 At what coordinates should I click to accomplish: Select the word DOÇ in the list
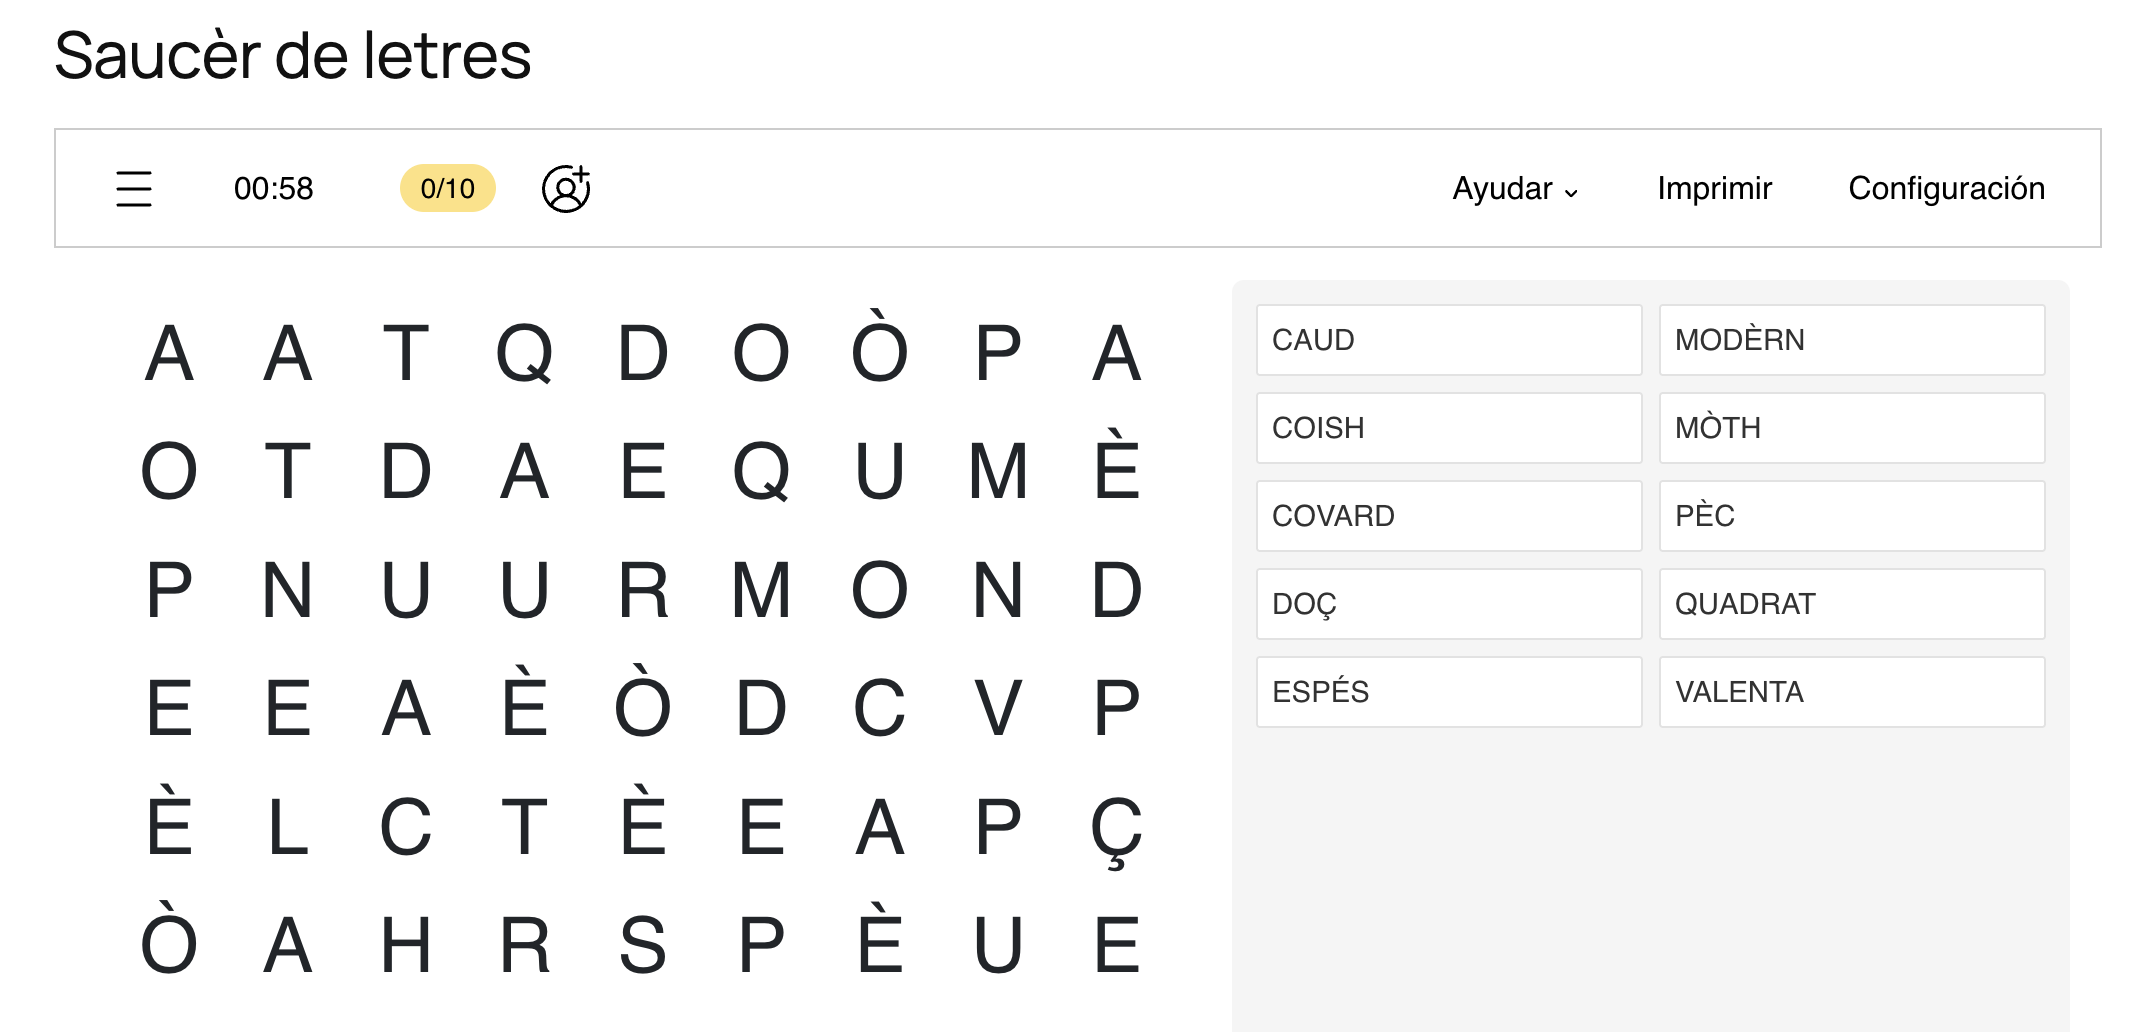pos(1449,604)
